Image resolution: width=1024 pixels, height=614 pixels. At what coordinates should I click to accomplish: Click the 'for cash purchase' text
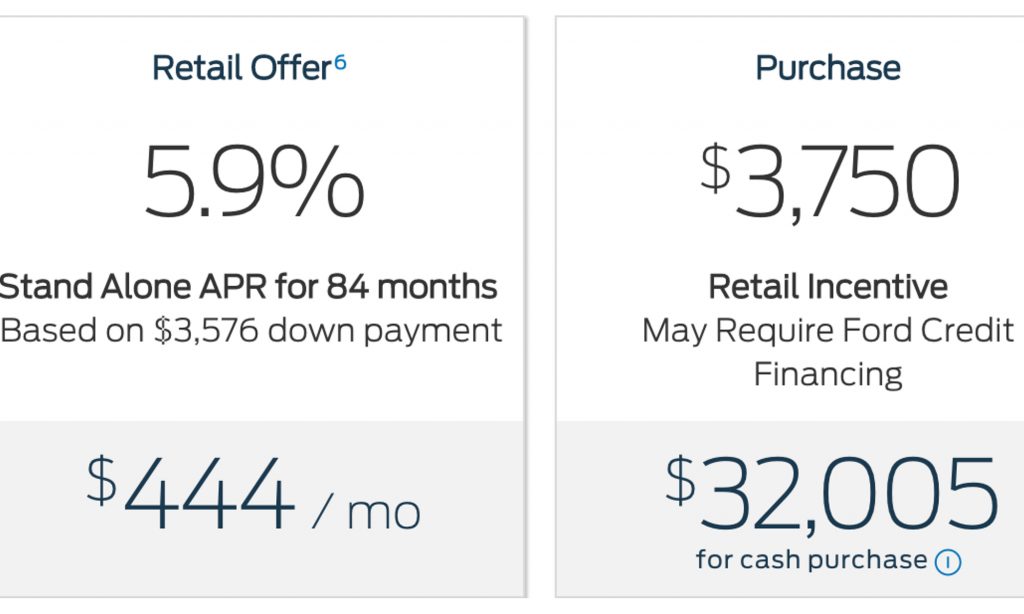click(x=811, y=560)
